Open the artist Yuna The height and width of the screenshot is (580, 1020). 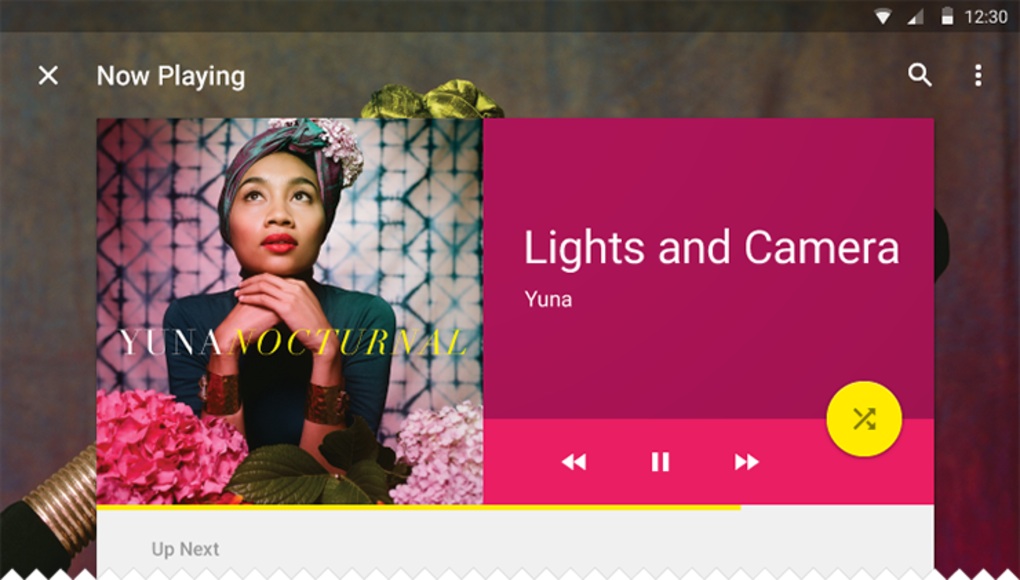(548, 299)
